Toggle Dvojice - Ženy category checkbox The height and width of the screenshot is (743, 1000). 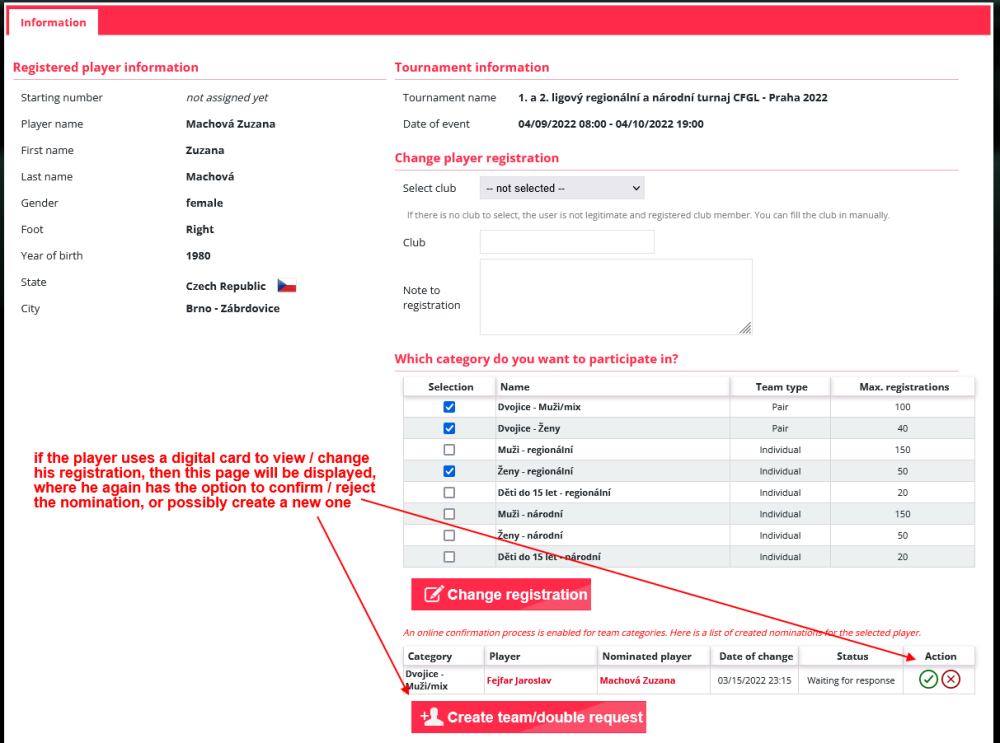(x=449, y=429)
